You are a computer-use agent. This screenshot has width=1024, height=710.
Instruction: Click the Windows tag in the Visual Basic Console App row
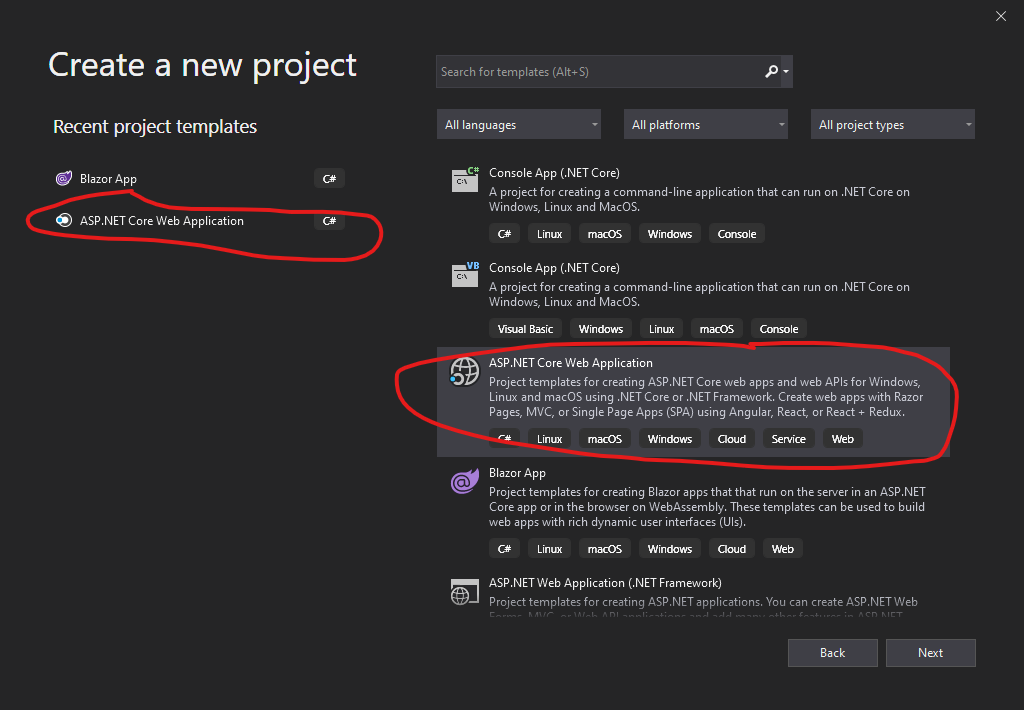pyautogui.click(x=601, y=329)
